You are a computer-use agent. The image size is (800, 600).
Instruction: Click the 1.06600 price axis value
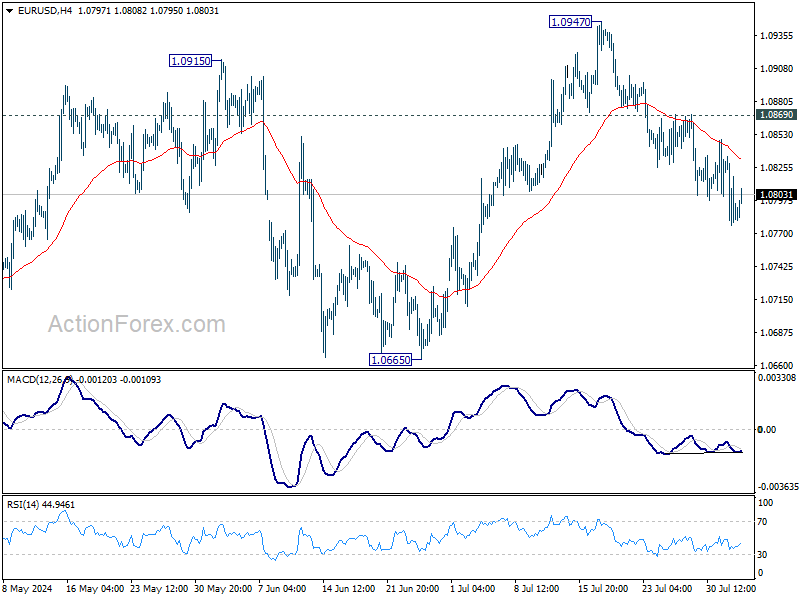777,365
